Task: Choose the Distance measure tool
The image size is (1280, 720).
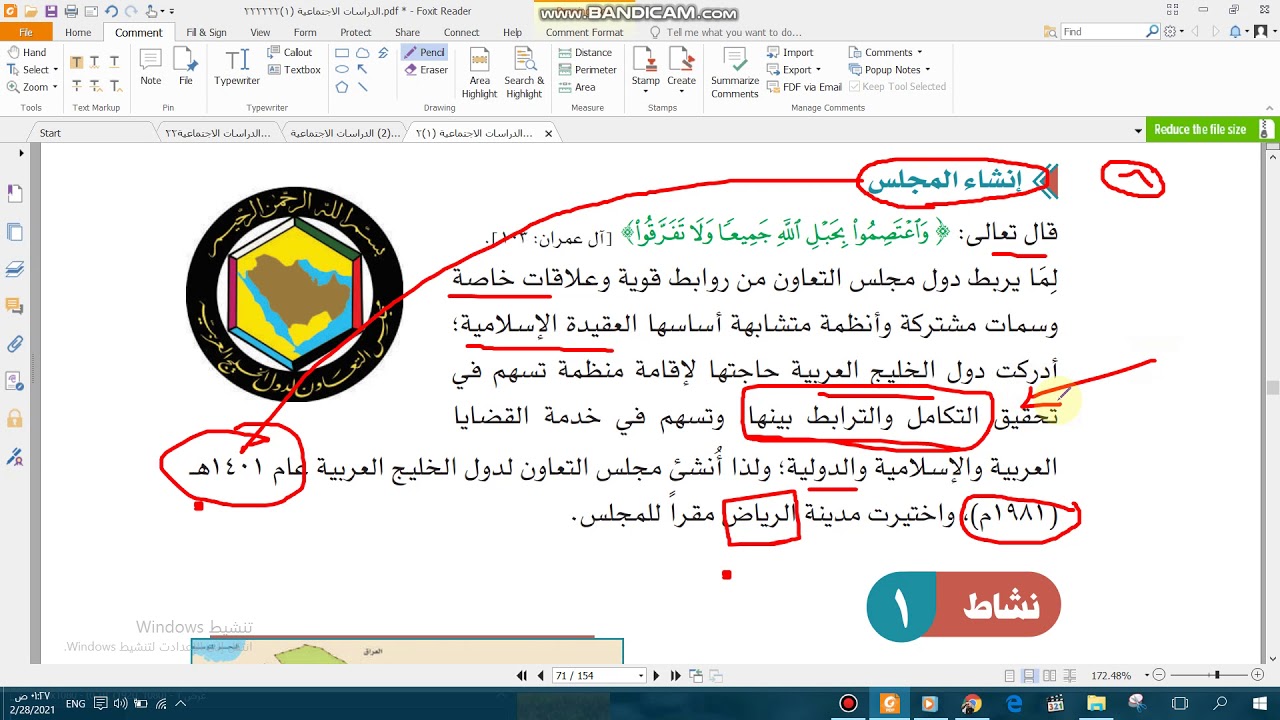Action: pyautogui.click(x=585, y=52)
